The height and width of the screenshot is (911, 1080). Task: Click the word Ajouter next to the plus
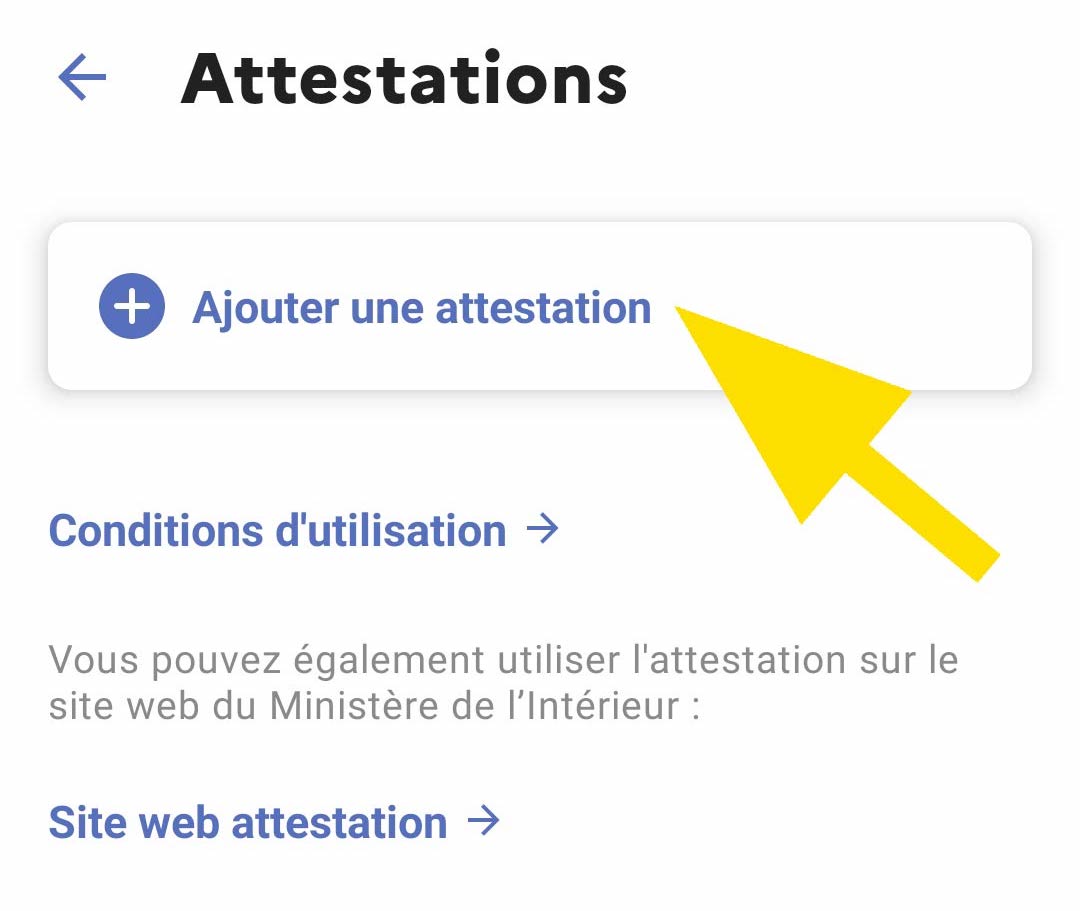(265, 309)
